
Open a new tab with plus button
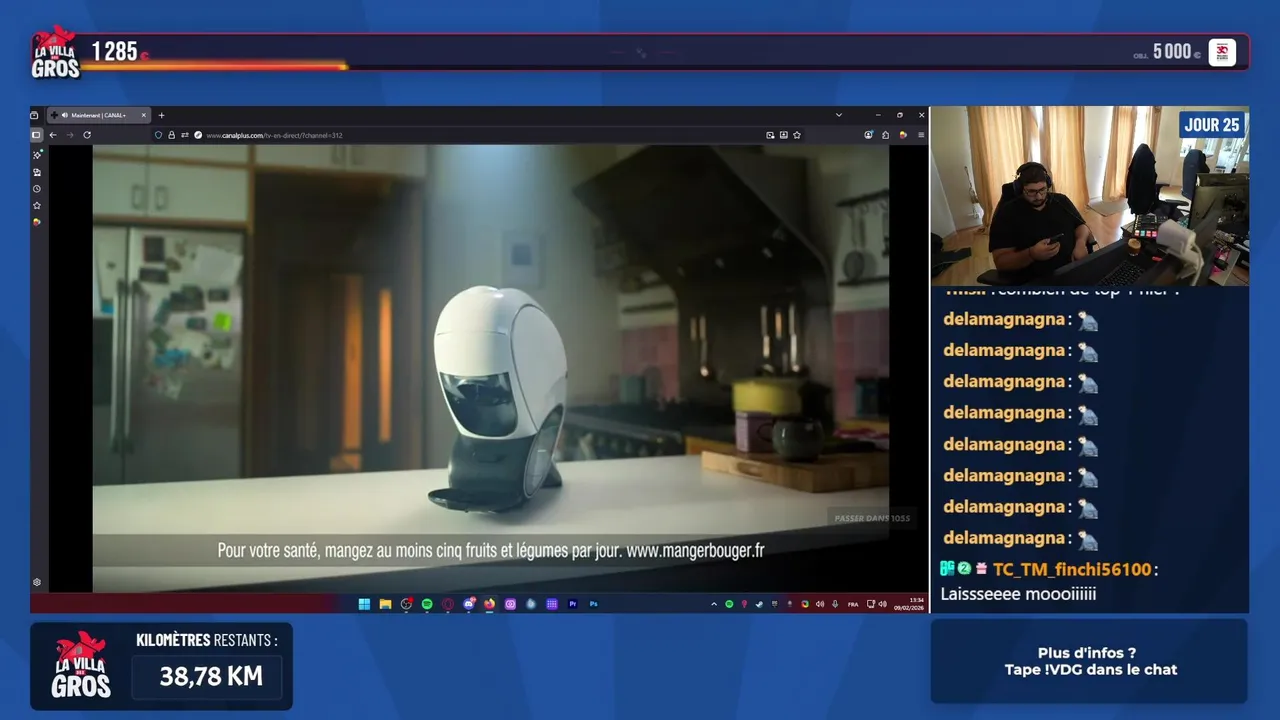pos(161,115)
